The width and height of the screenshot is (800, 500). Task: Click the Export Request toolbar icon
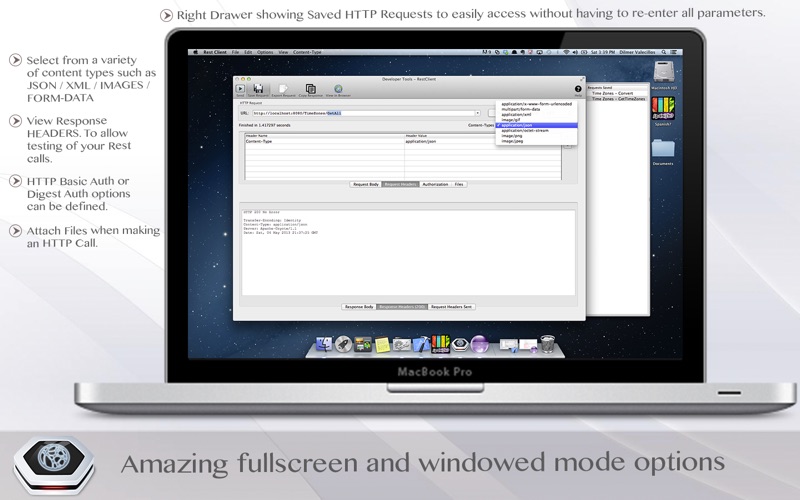[283, 89]
